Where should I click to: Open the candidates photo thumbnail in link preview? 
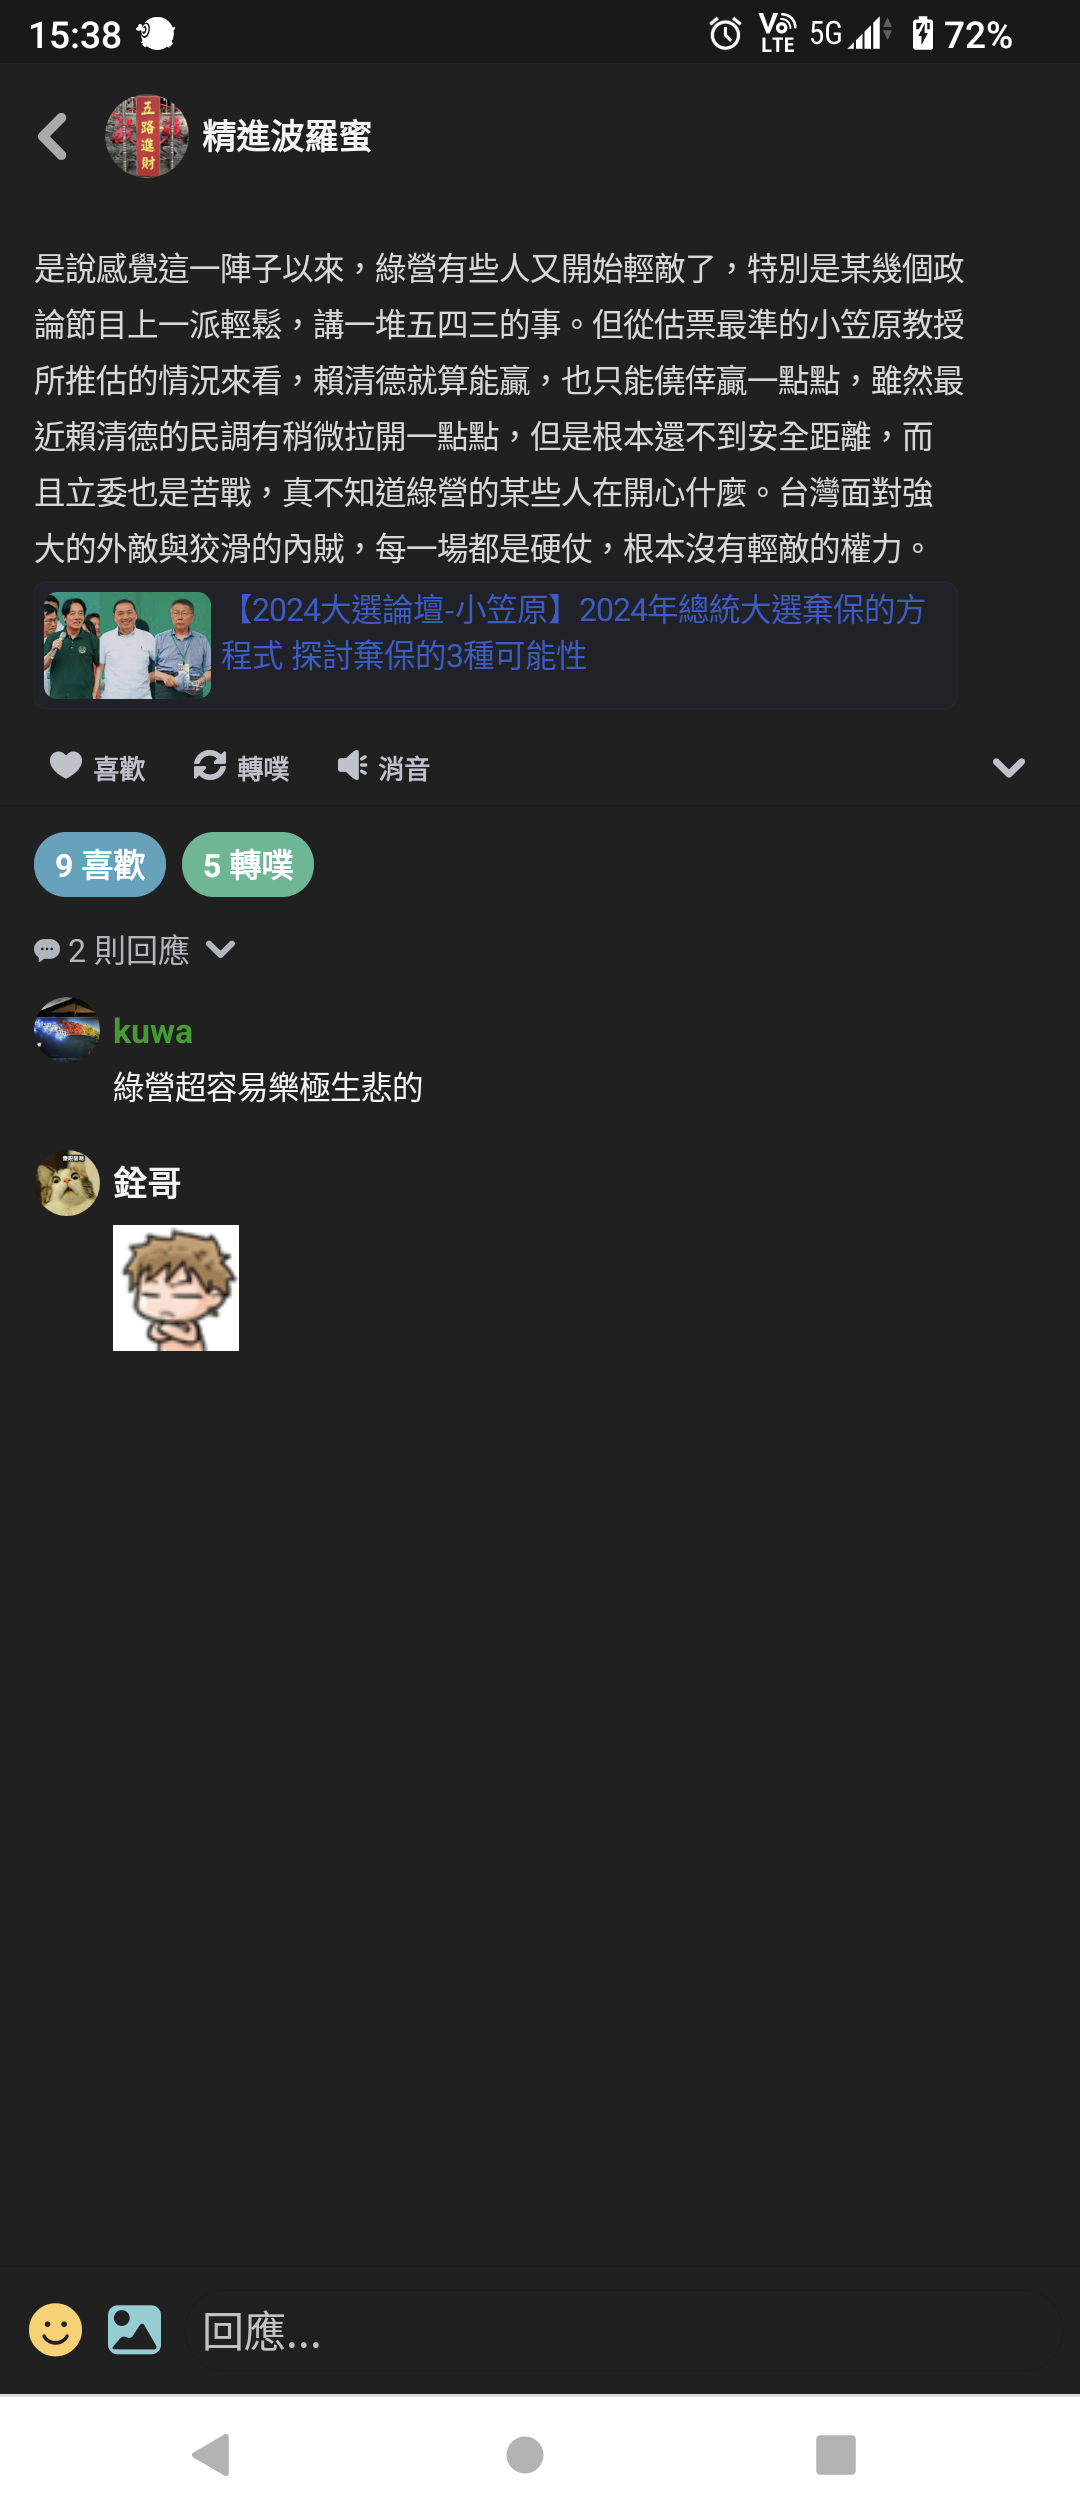tap(127, 645)
